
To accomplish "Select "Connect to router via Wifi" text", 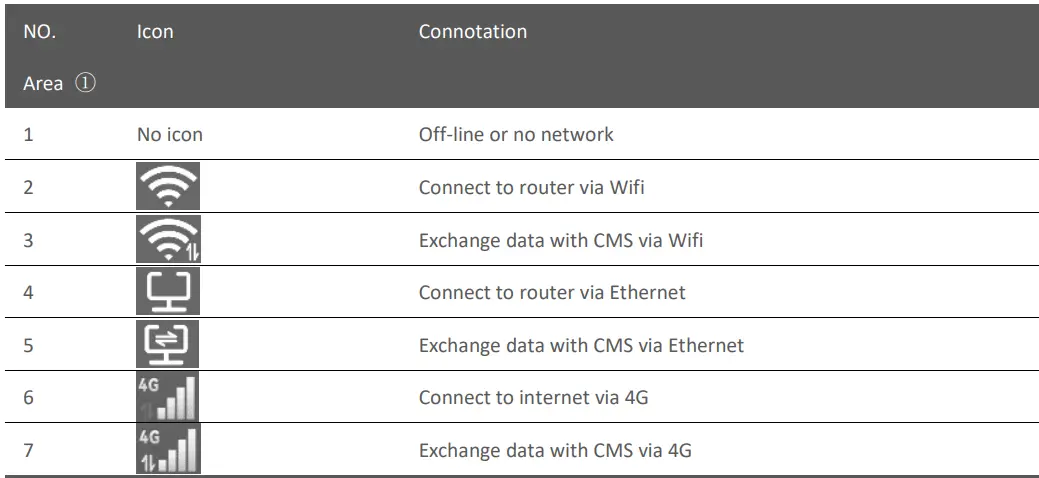I will (x=531, y=187).
